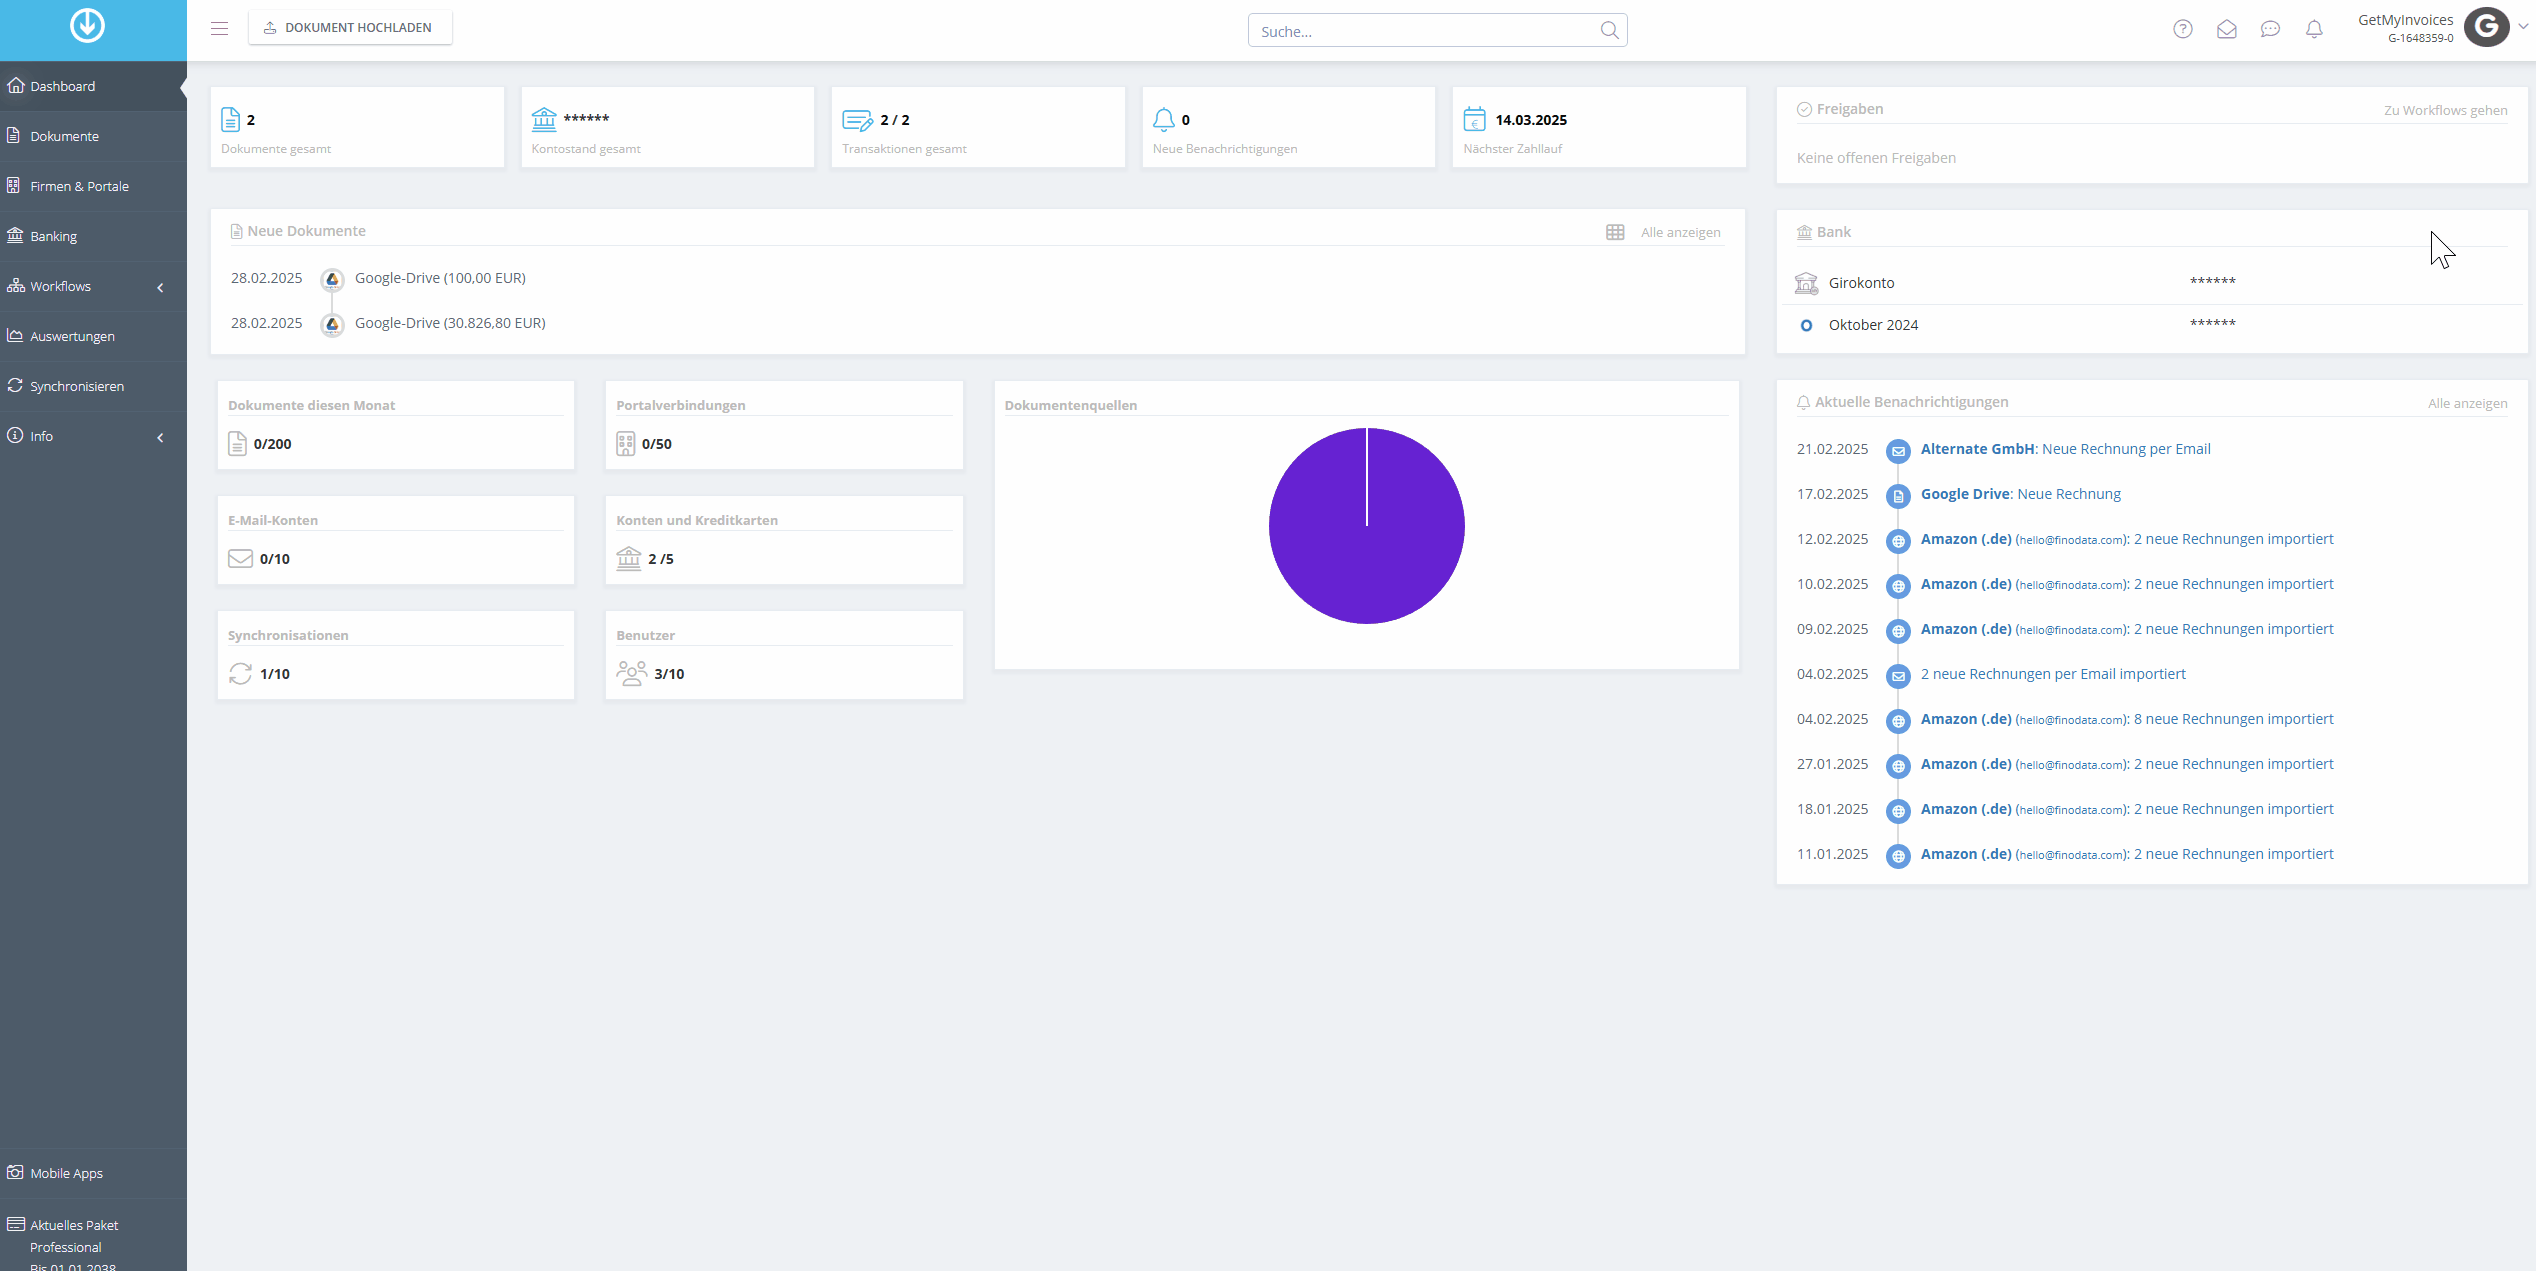Open Auswertungen in the sidebar
Screen dimensions: 2536x1271
point(93,336)
